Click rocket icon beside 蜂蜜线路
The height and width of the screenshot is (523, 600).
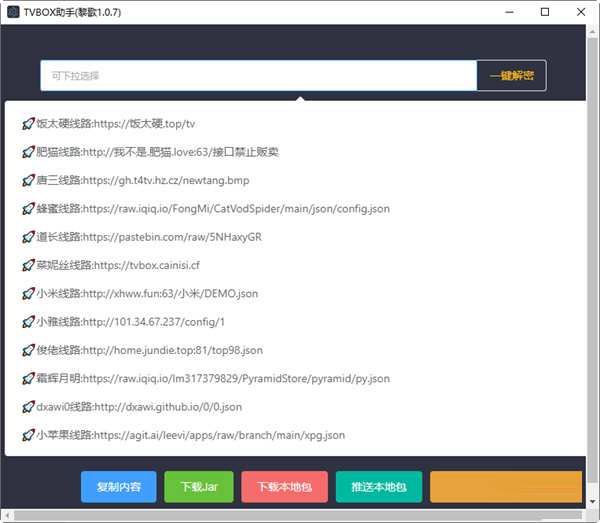[28, 209]
